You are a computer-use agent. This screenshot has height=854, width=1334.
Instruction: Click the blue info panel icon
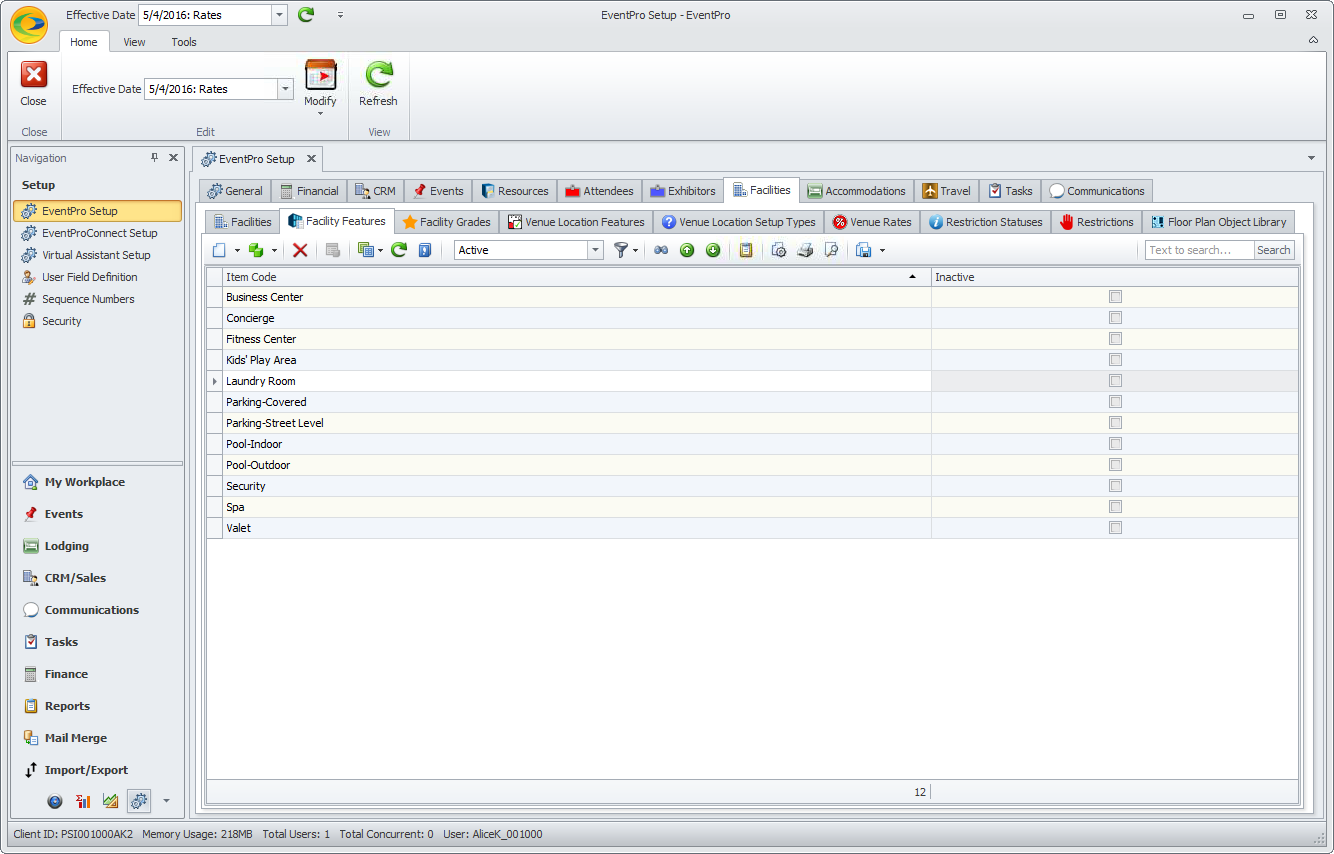(x=425, y=250)
